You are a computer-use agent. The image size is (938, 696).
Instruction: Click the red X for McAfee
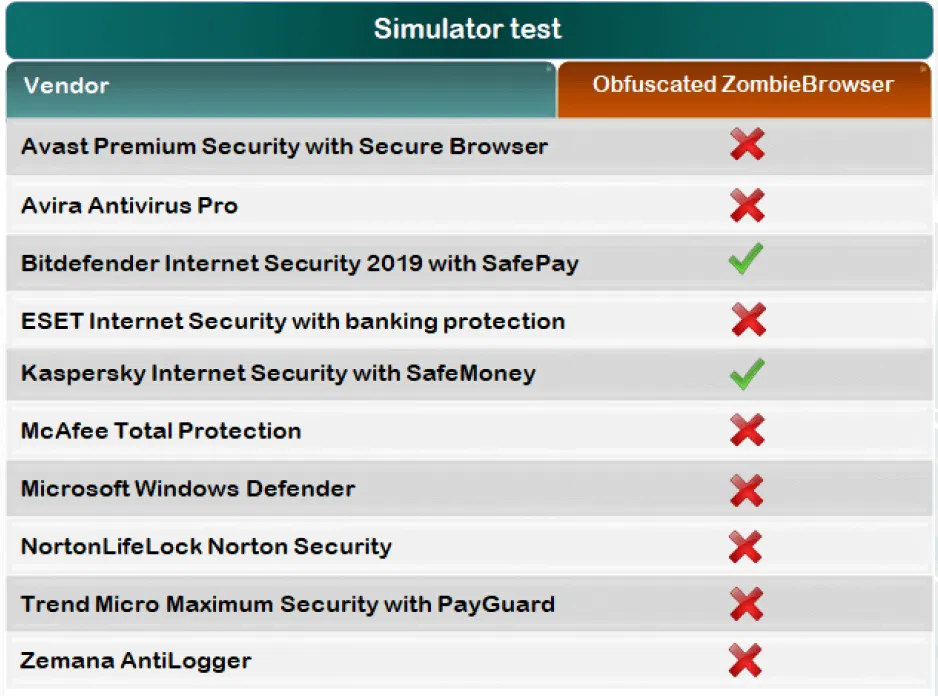747,431
